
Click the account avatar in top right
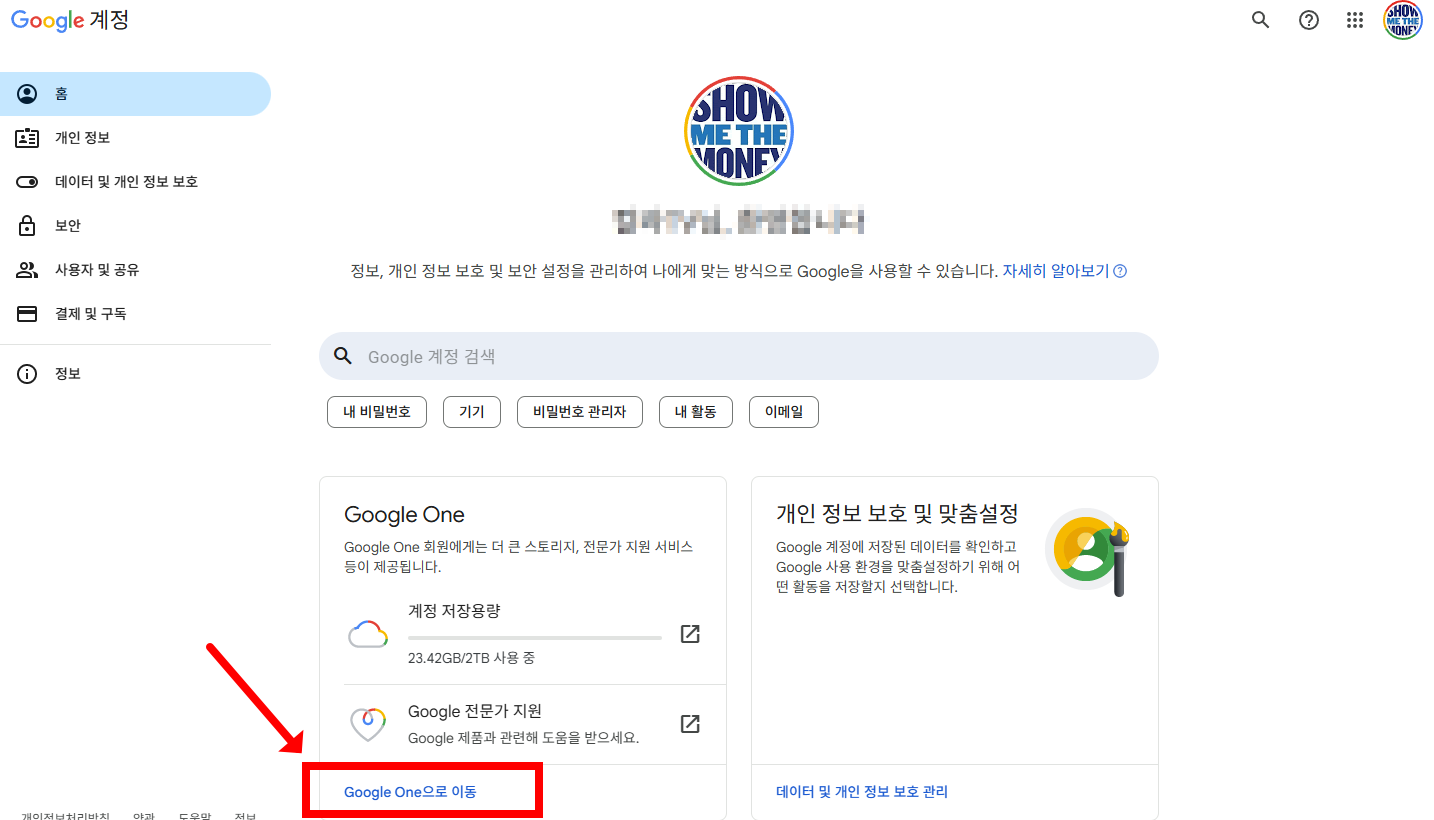(1403, 20)
